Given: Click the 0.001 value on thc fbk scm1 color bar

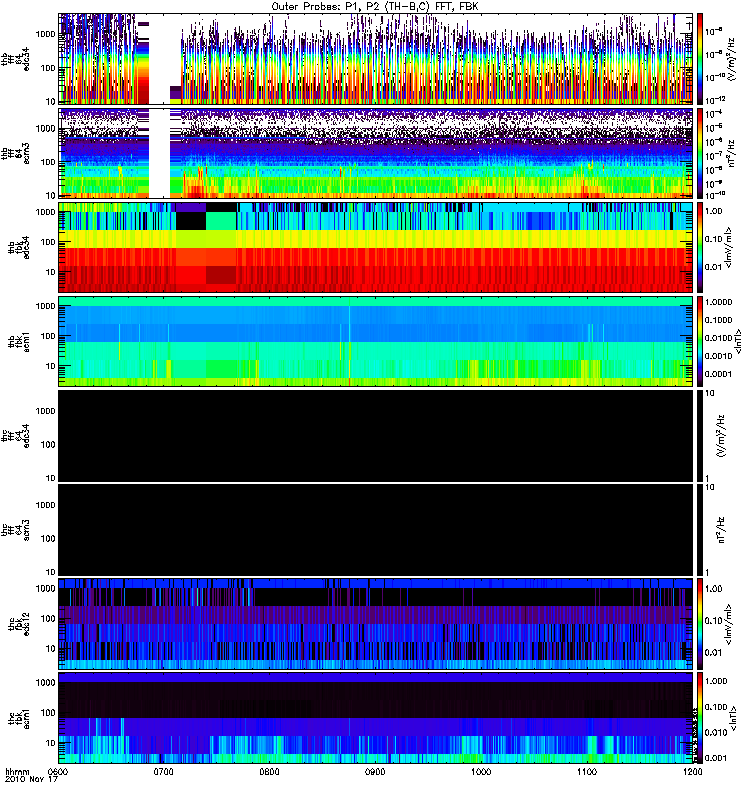Looking at the screenshot, I should click(x=716, y=758).
